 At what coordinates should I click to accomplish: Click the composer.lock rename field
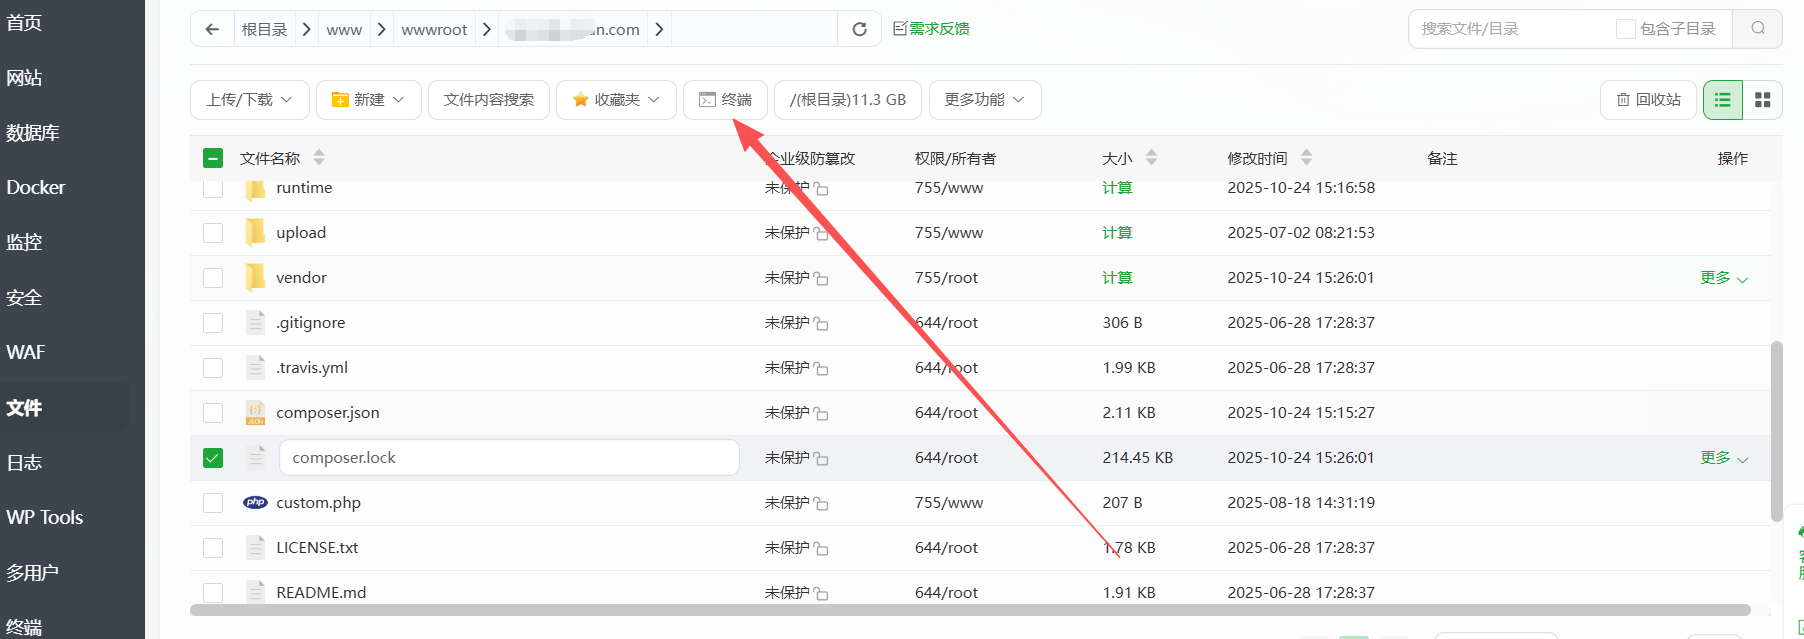pyautogui.click(x=509, y=457)
